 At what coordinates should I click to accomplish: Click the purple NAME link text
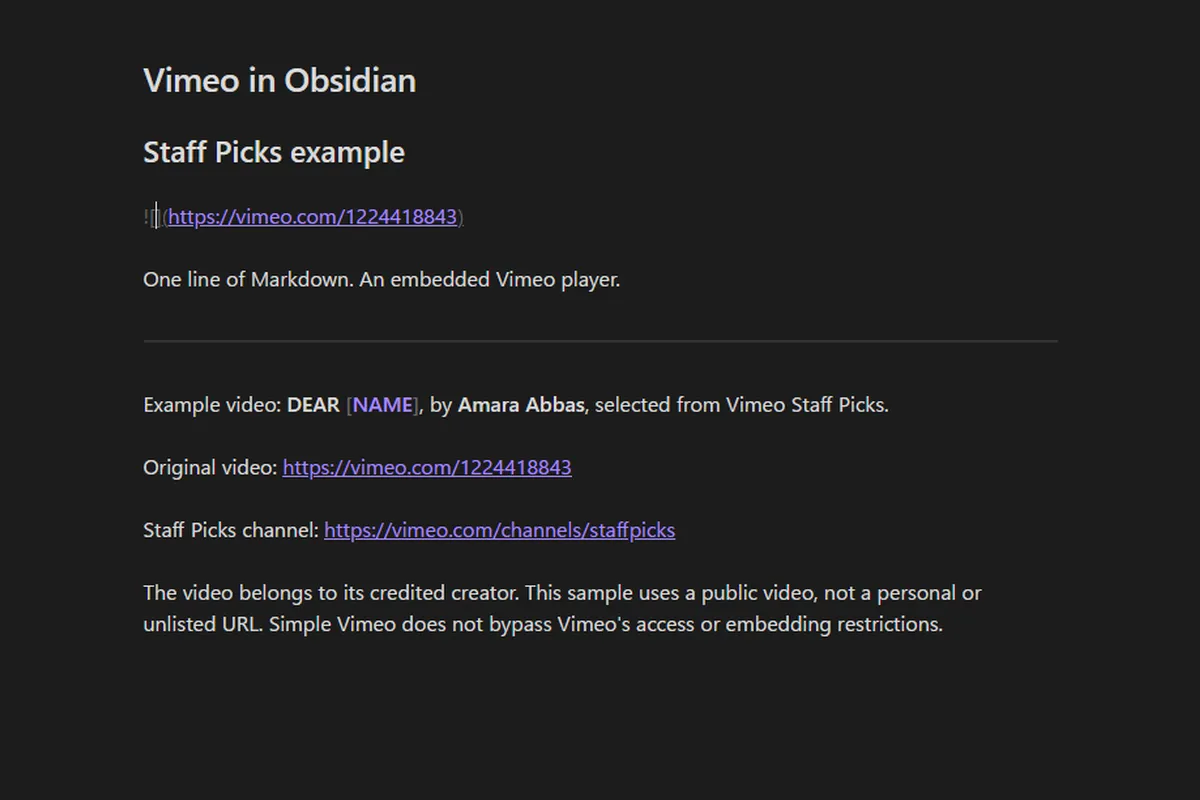tap(383, 405)
